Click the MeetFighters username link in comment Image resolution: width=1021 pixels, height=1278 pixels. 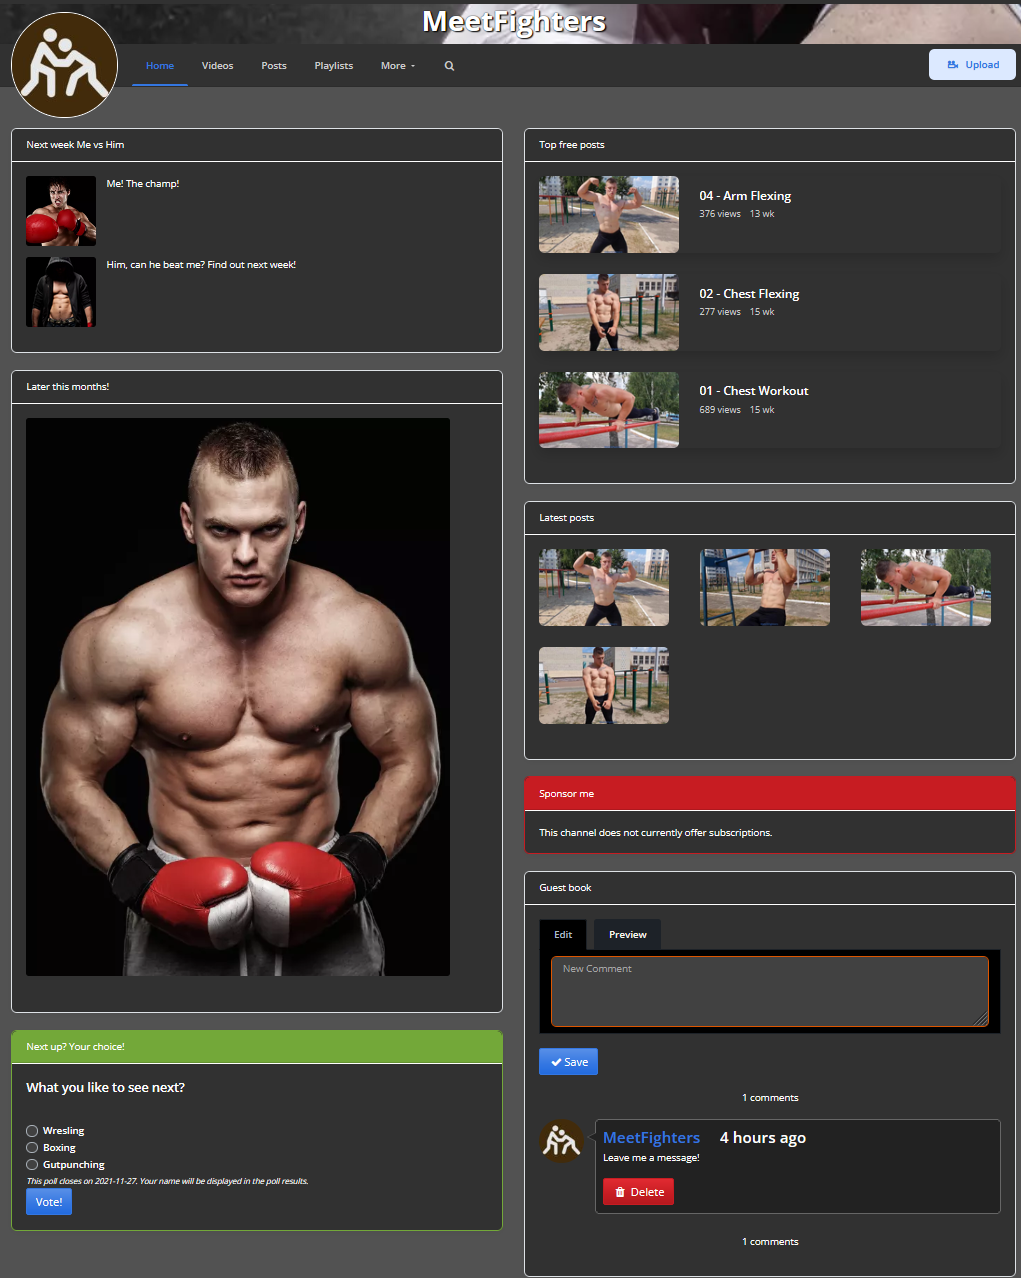pos(651,1138)
